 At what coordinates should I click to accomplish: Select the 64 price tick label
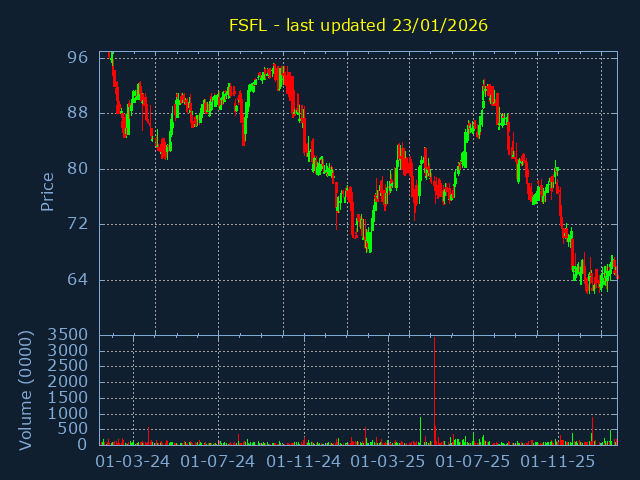click(x=77, y=279)
